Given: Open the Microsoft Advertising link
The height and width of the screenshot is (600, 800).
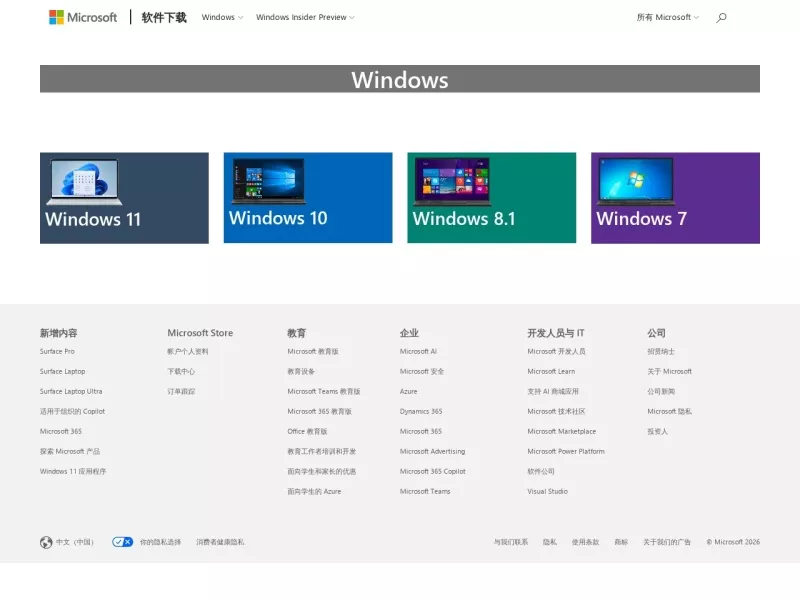Looking at the screenshot, I should click(x=432, y=452).
